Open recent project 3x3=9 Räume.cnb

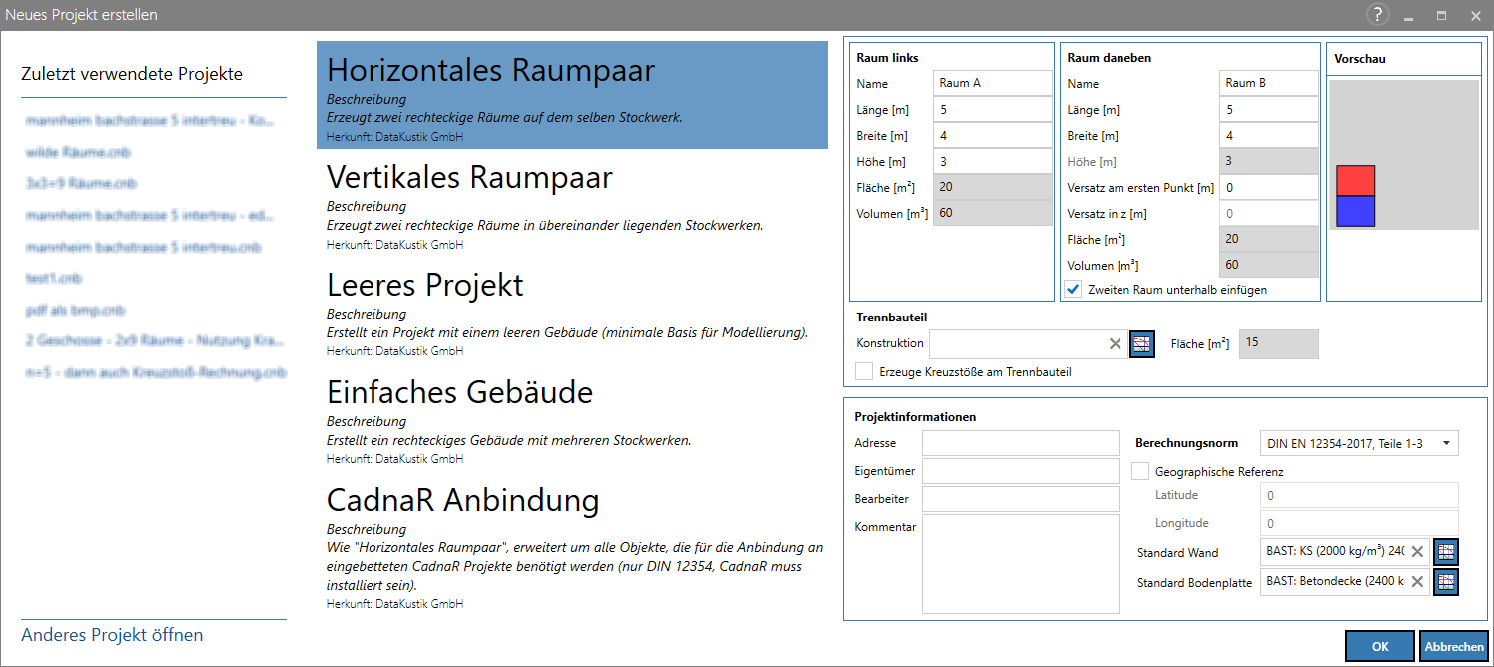(82, 184)
